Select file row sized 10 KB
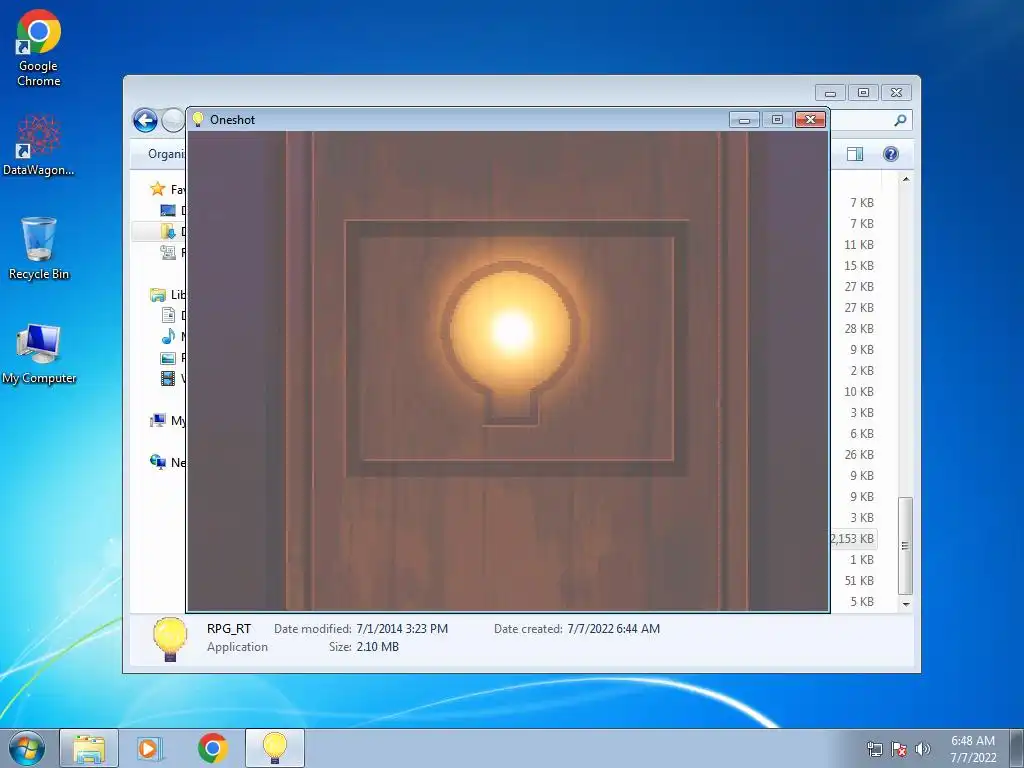The image size is (1024, 768). 859,392
